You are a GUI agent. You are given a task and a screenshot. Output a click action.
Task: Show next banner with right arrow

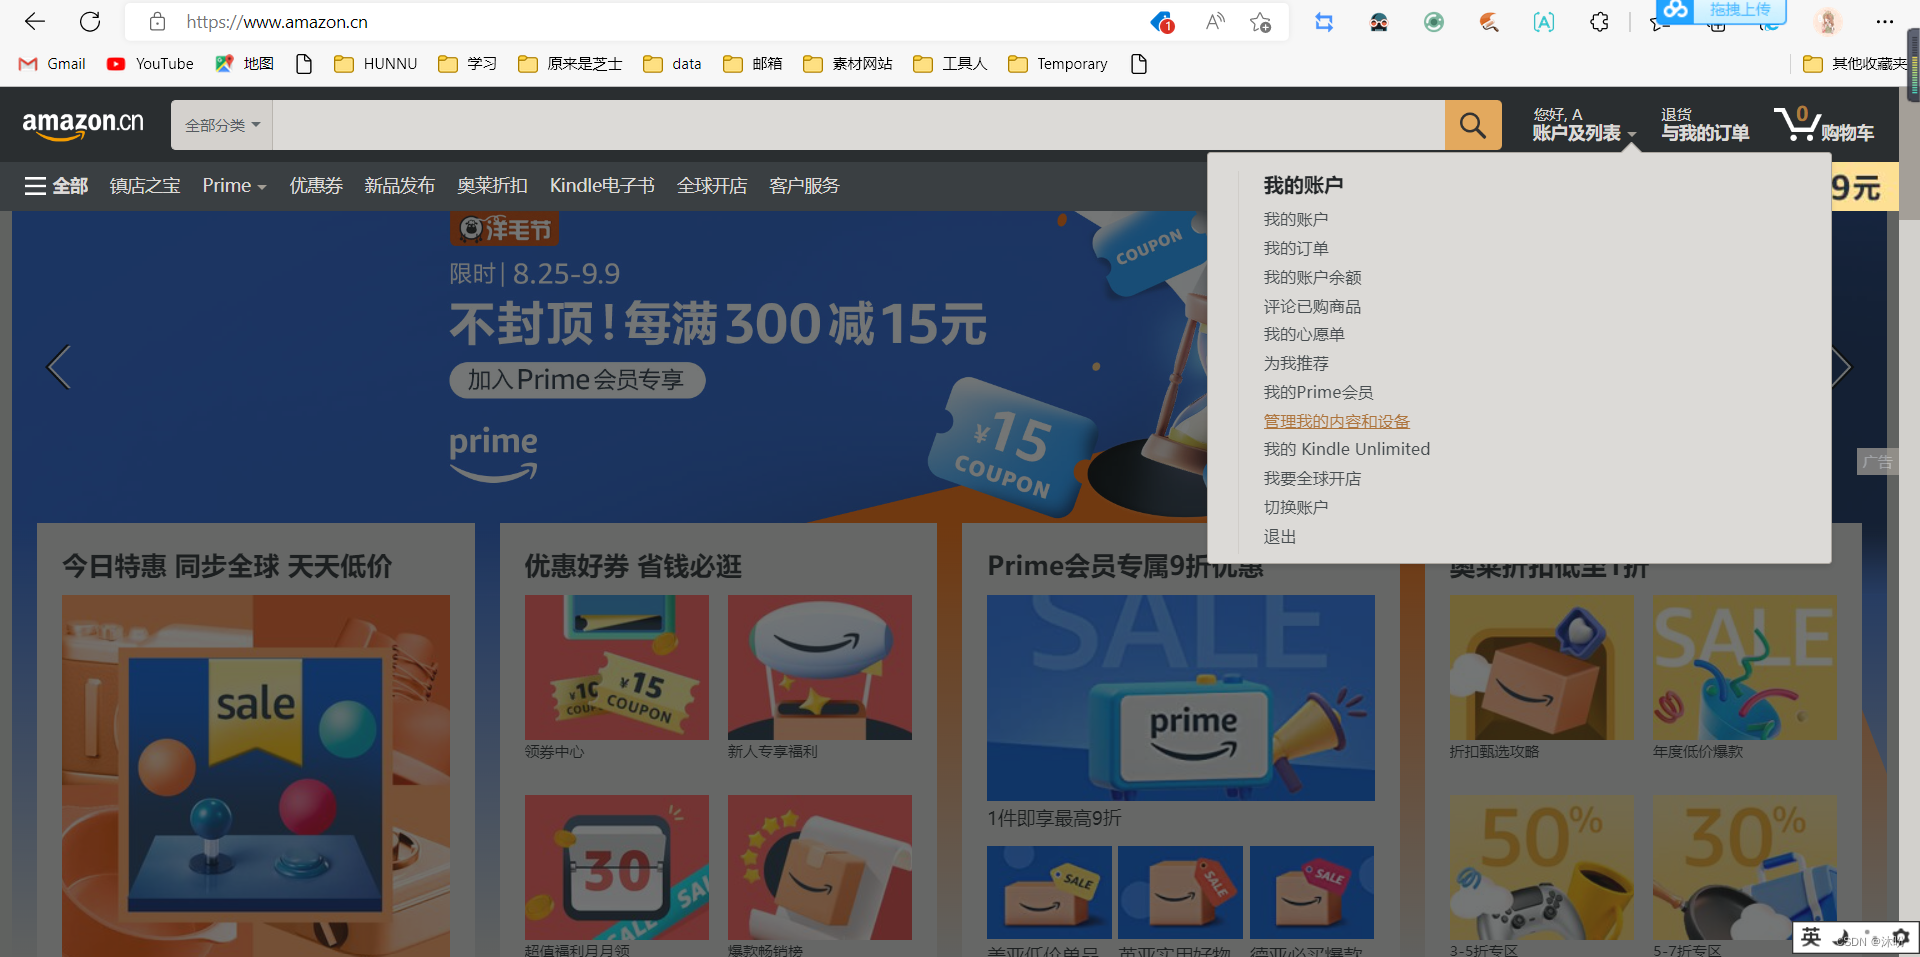coord(1841,366)
